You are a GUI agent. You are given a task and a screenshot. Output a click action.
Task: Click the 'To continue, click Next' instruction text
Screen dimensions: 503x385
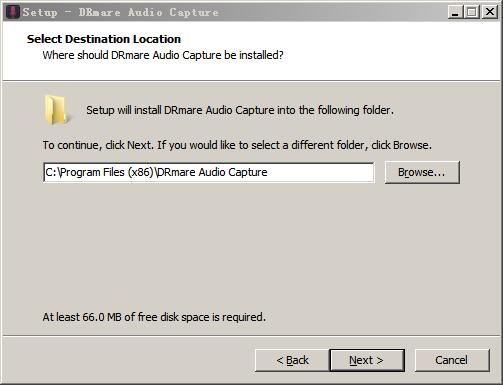point(237,145)
